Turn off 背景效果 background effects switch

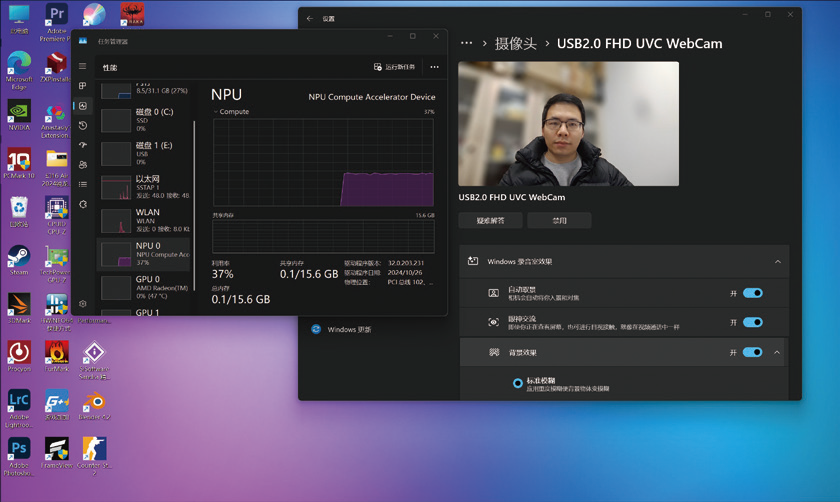[x=753, y=352]
